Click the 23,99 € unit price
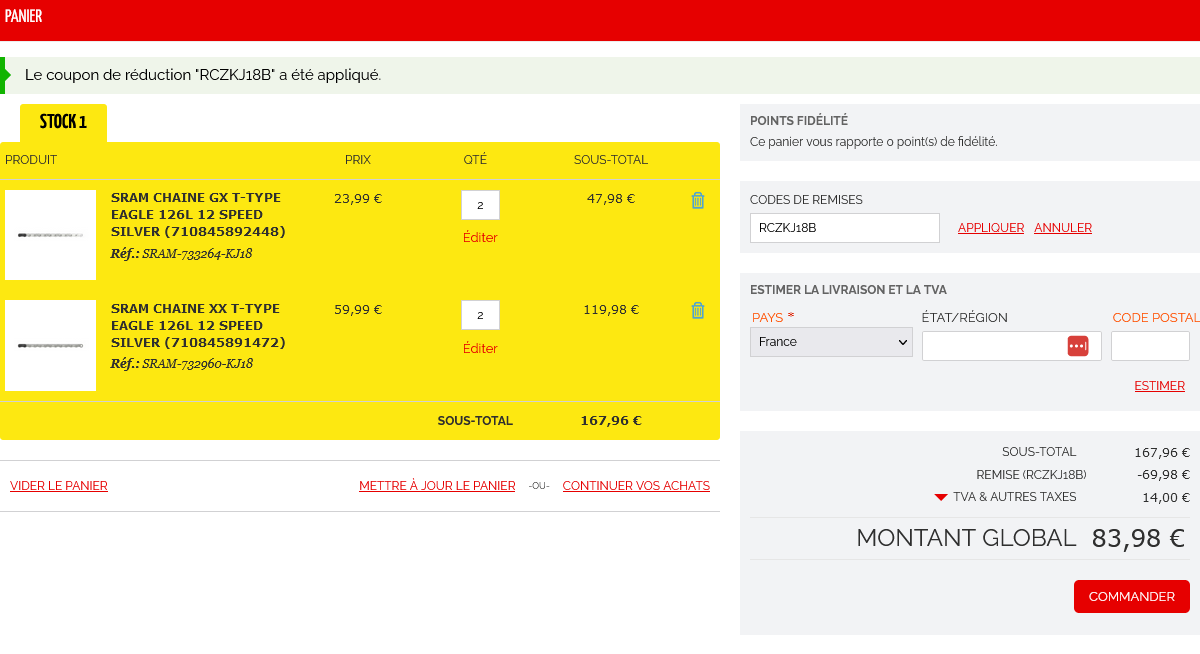1200x654 pixels. (x=358, y=199)
